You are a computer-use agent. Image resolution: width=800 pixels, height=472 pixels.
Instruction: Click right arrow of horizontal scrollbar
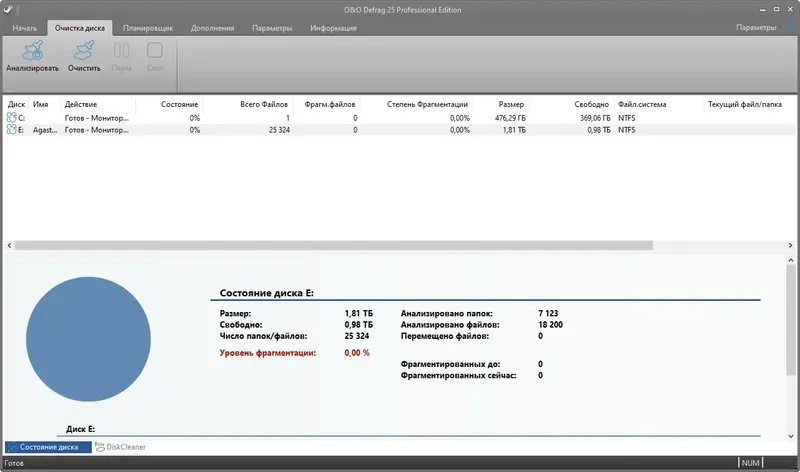coord(790,245)
